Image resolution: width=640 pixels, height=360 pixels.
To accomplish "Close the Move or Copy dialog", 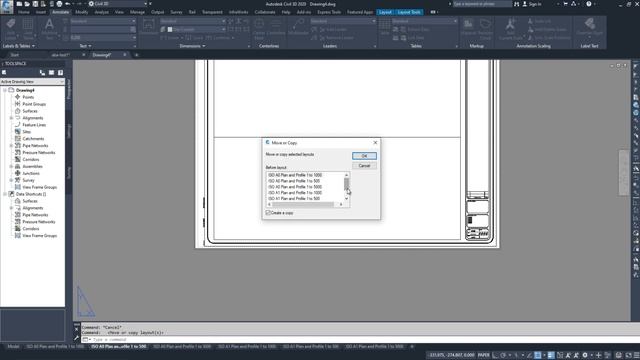I will (x=375, y=142).
